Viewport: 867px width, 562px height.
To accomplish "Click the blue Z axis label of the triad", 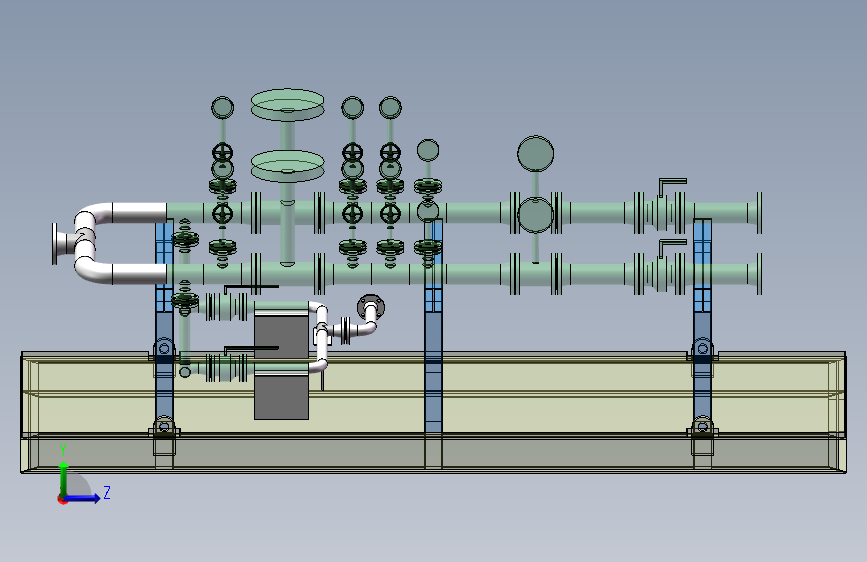I will 107,492.
